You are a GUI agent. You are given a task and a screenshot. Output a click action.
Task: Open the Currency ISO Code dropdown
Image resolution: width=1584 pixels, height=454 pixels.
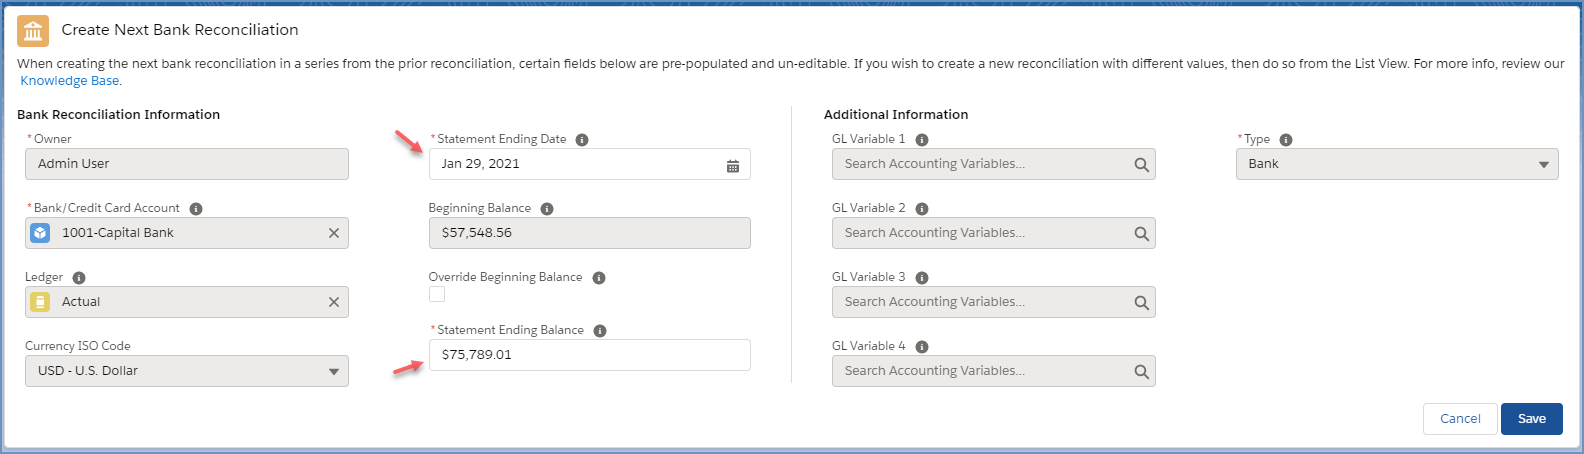[x=187, y=371]
